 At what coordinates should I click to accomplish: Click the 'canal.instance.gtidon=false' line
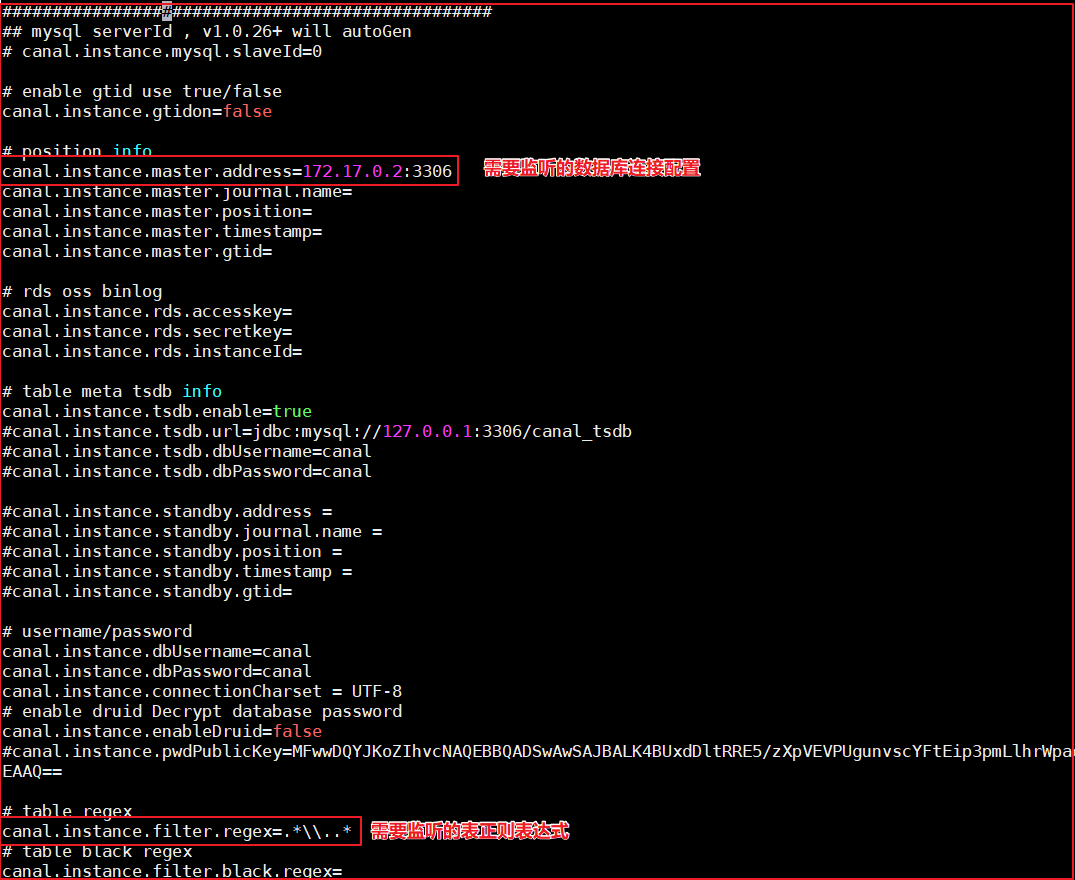(137, 111)
